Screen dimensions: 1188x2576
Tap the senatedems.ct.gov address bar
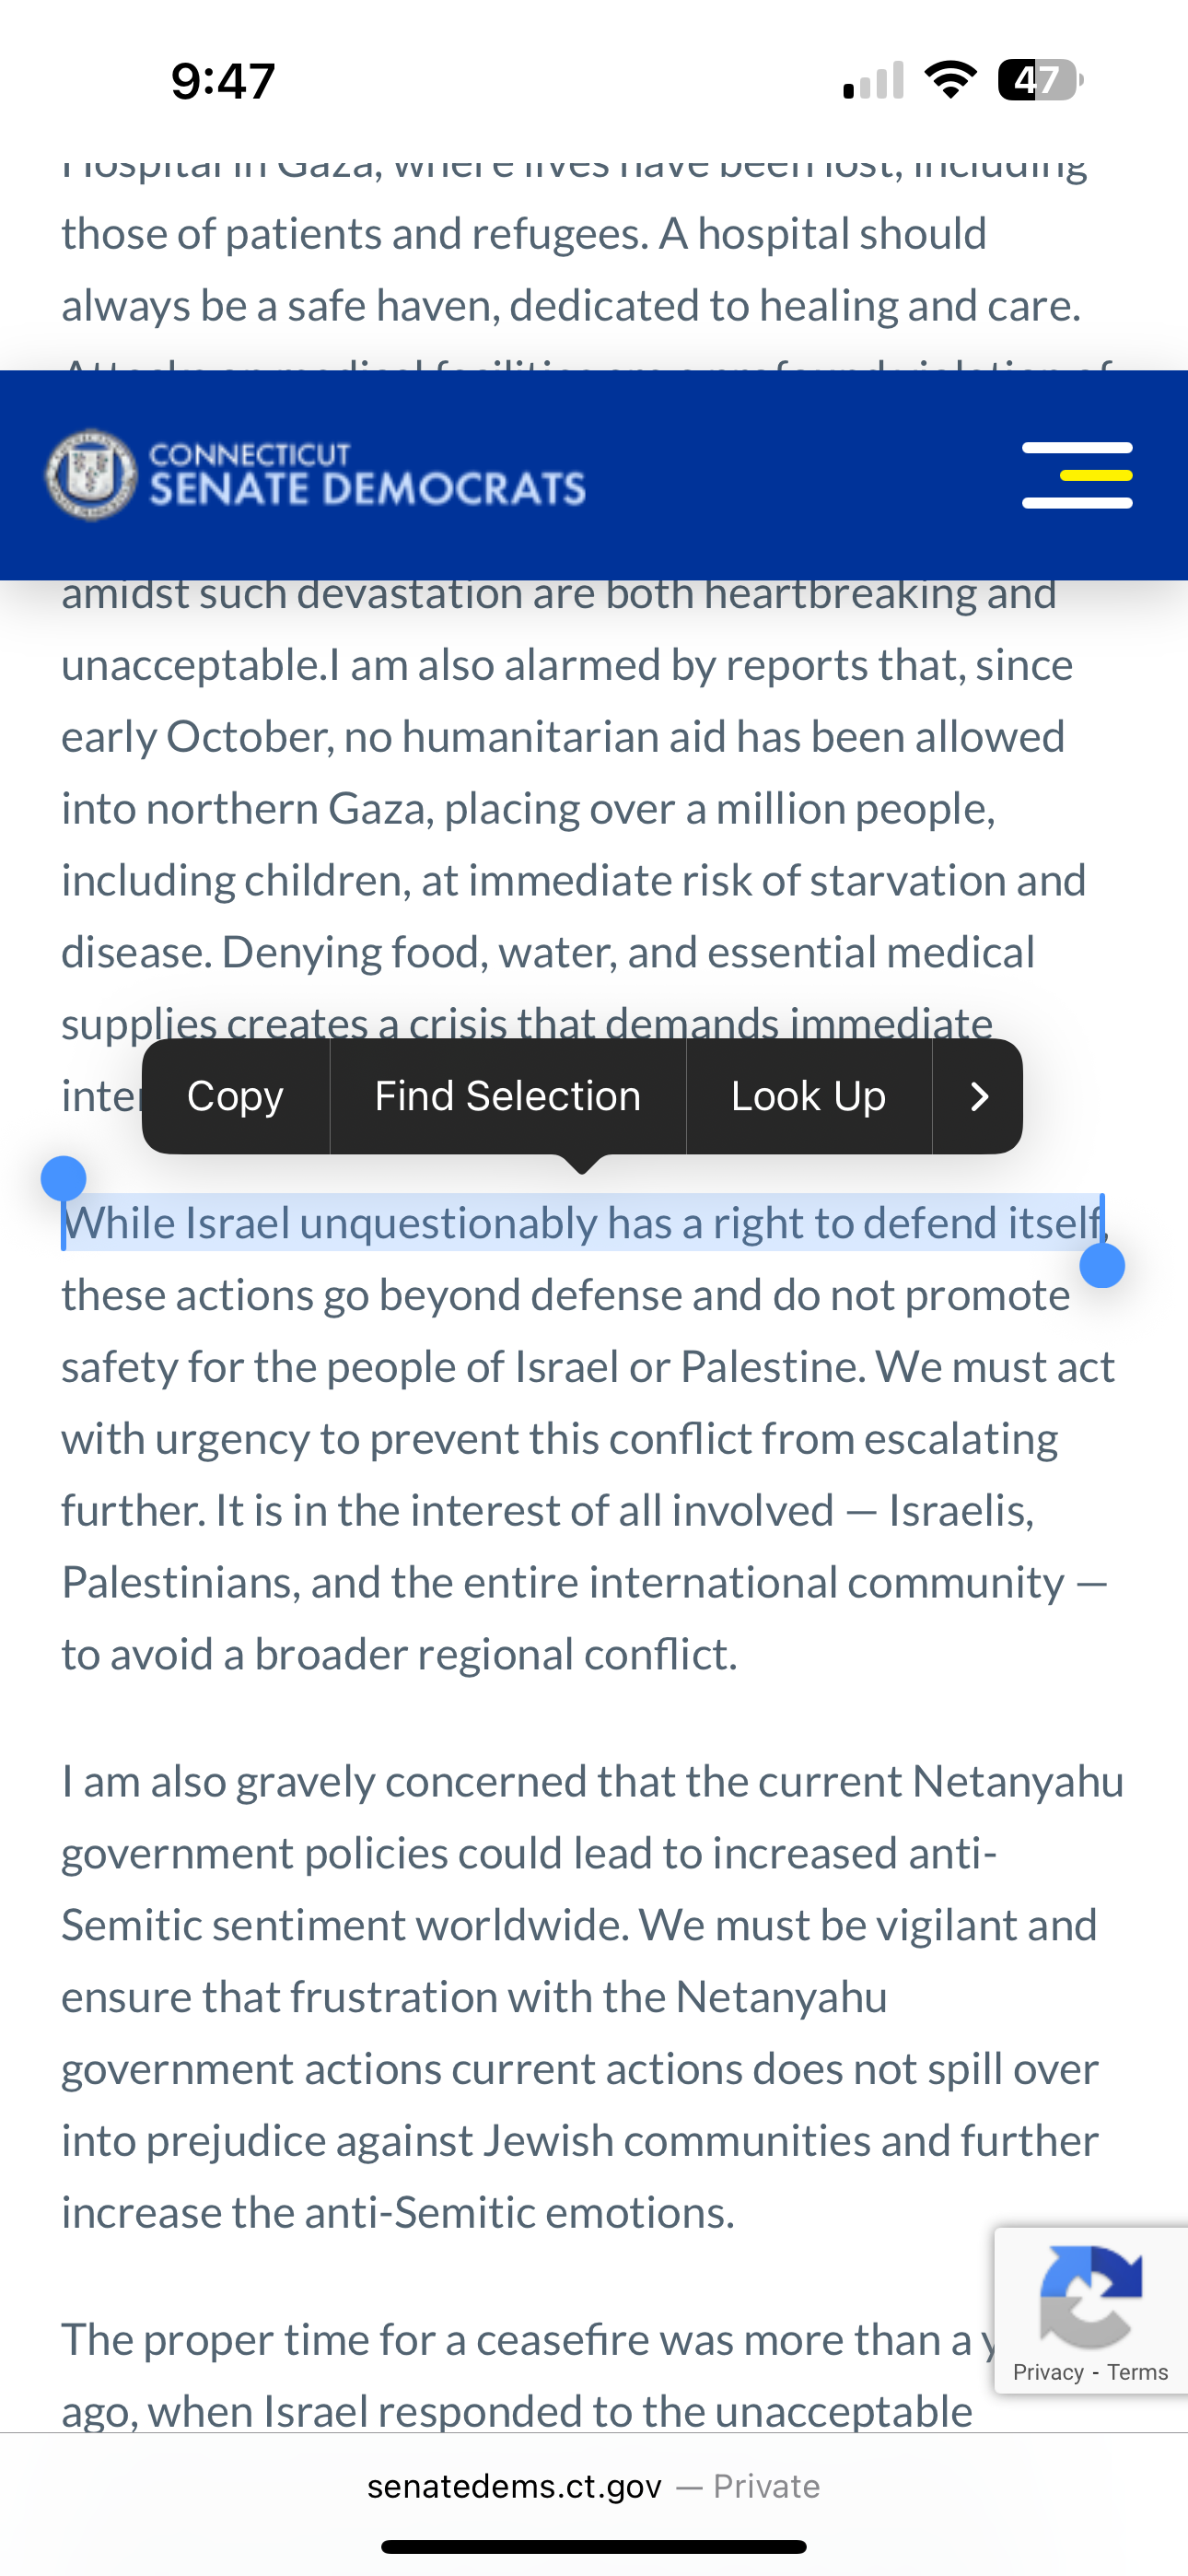click(594, 2486)
